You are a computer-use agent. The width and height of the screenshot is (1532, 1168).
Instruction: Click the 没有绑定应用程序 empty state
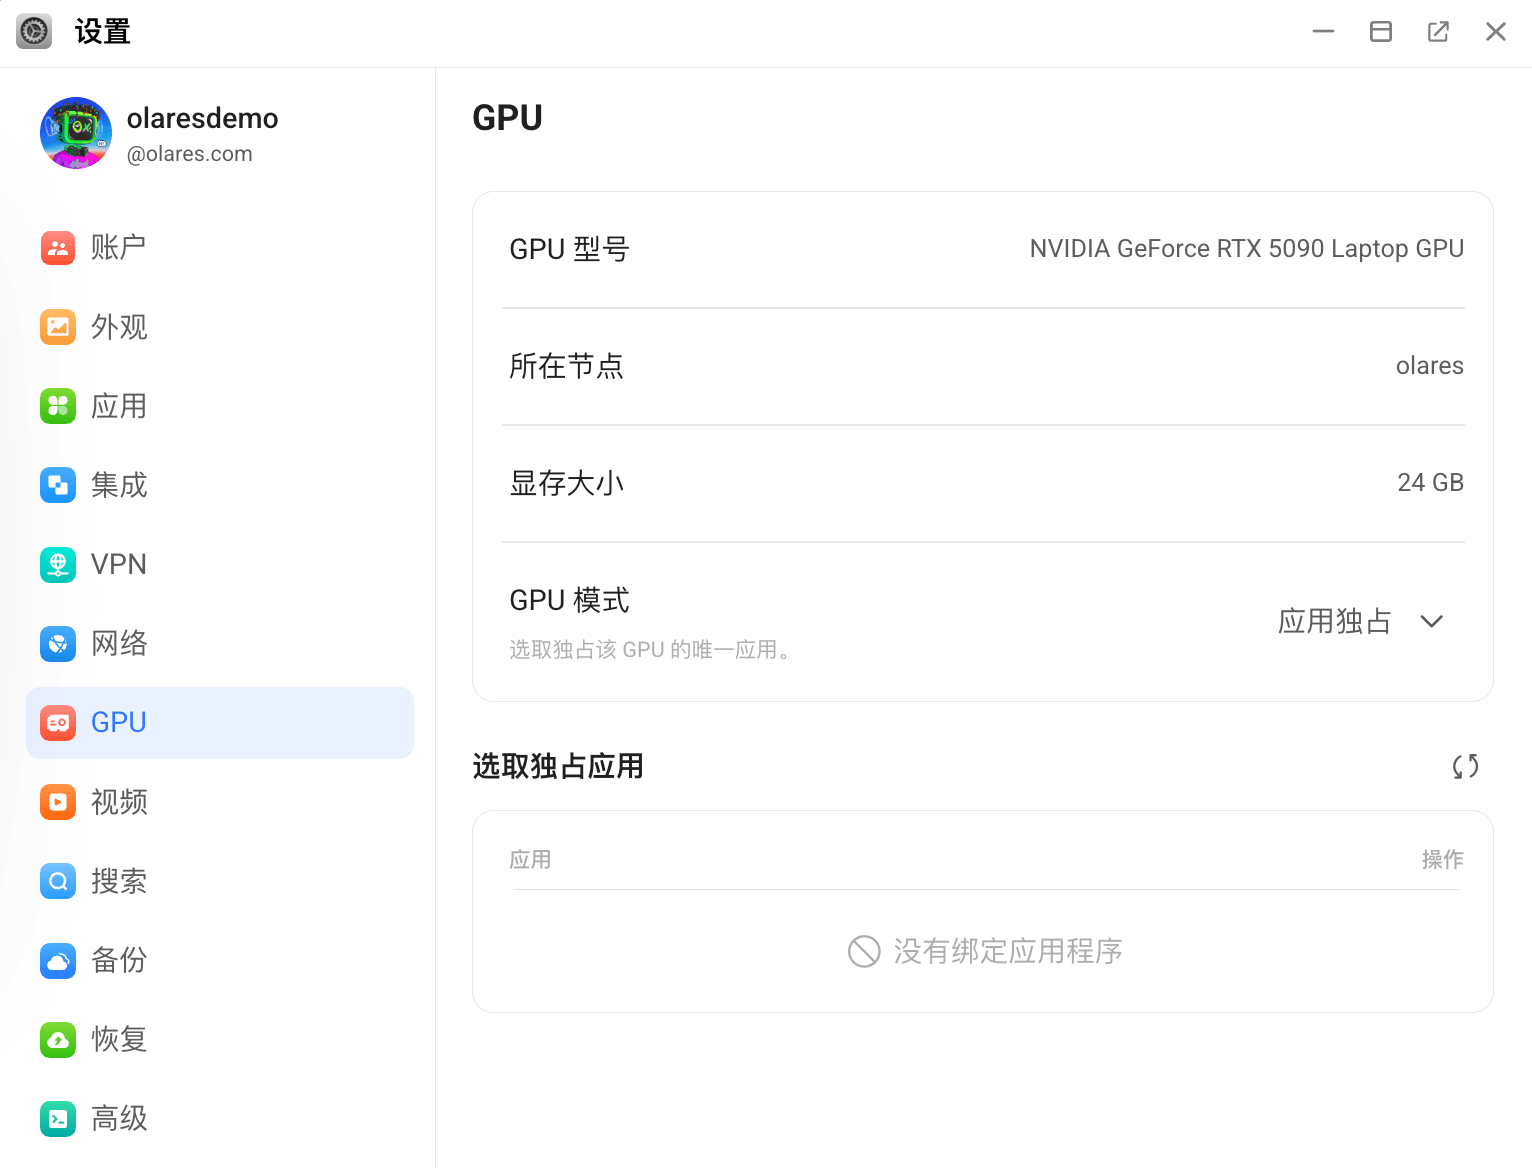pos(983,951)
